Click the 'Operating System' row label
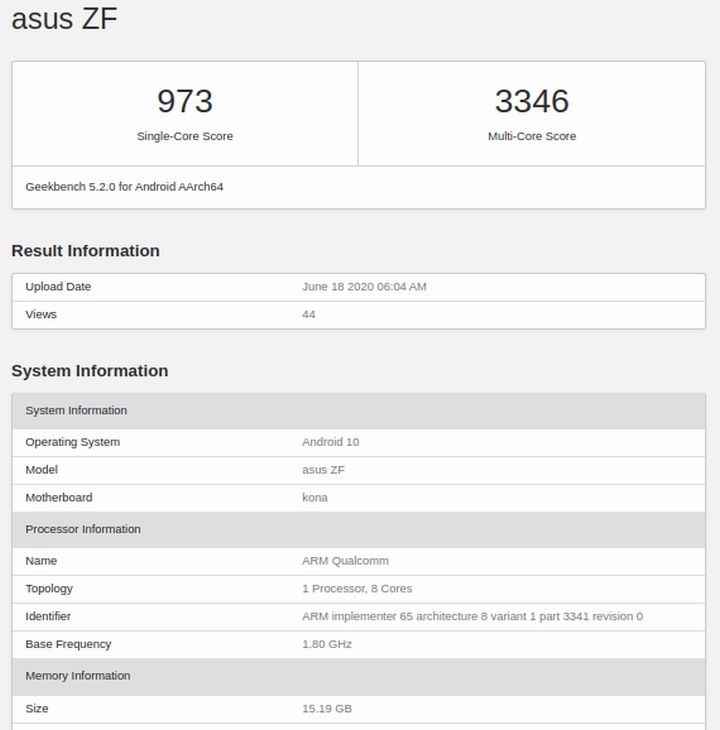Viewport: 720px width, 730px height. click(x=73, y=442)
